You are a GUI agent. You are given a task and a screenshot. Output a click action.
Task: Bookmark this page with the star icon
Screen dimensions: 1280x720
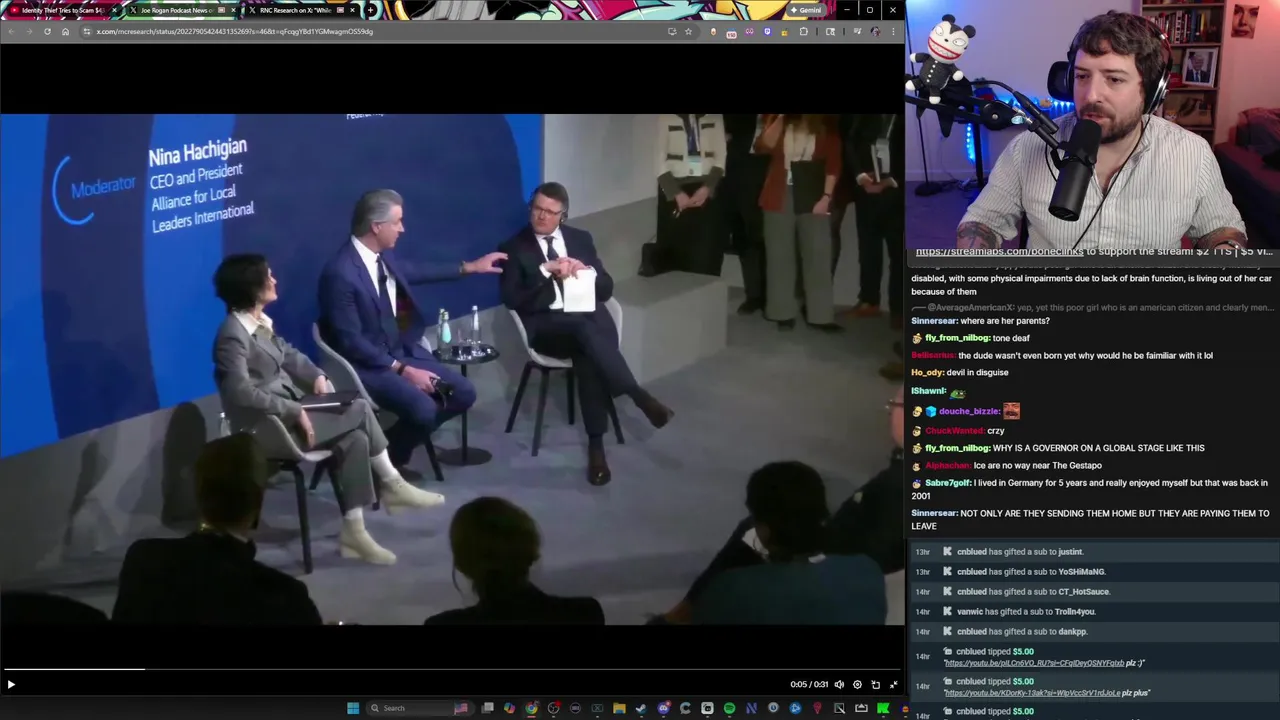688,31
